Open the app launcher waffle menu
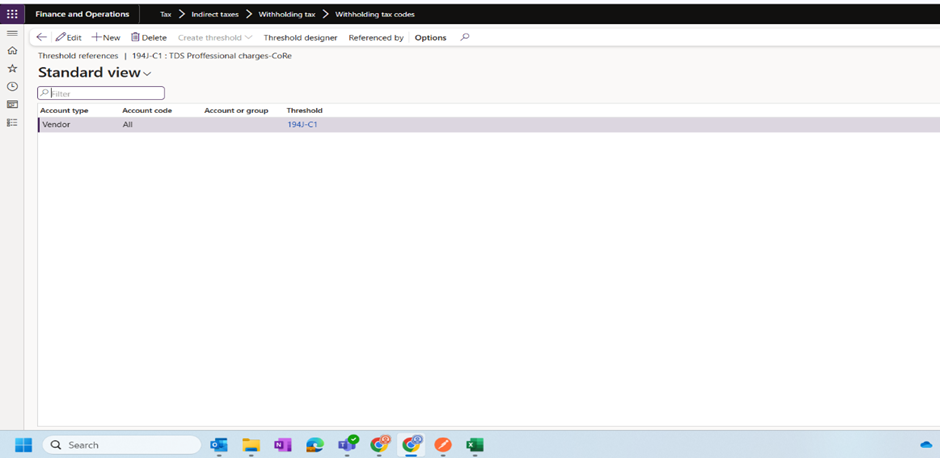 [x=12, y=14]
